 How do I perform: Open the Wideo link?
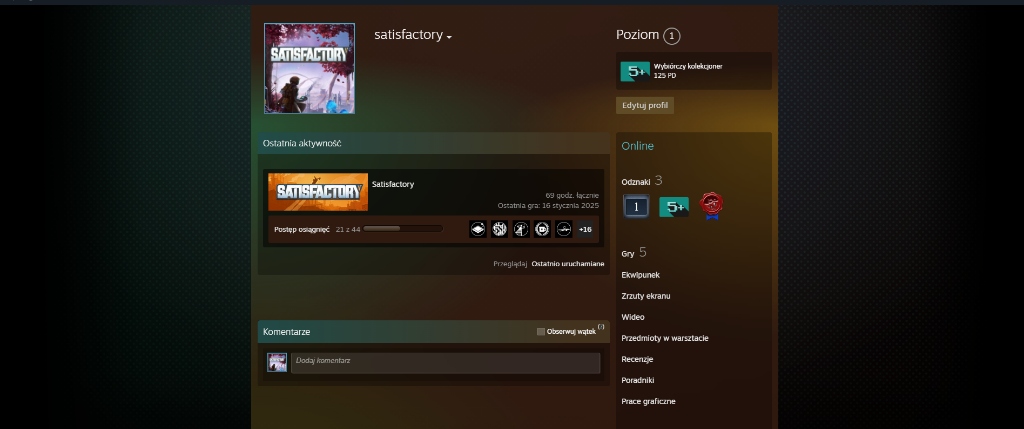click(x=633, y=317)
